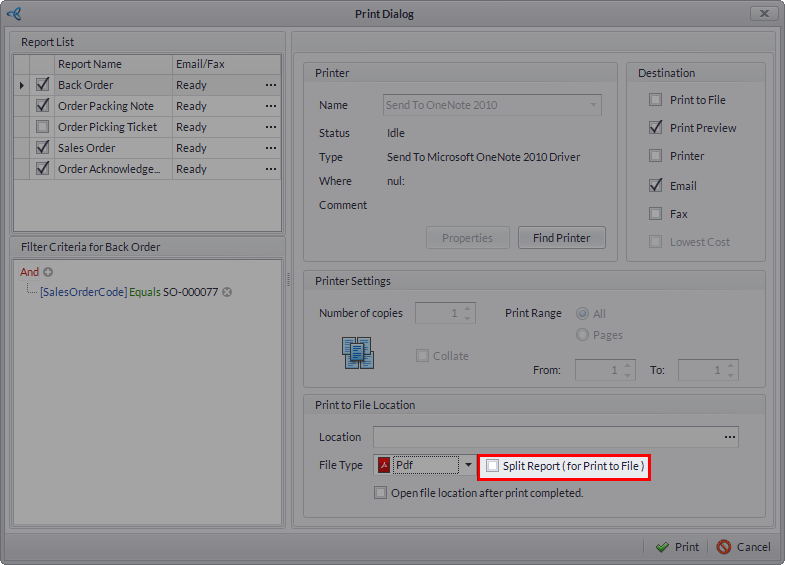Select the Pages print range radio

(582, 335)
